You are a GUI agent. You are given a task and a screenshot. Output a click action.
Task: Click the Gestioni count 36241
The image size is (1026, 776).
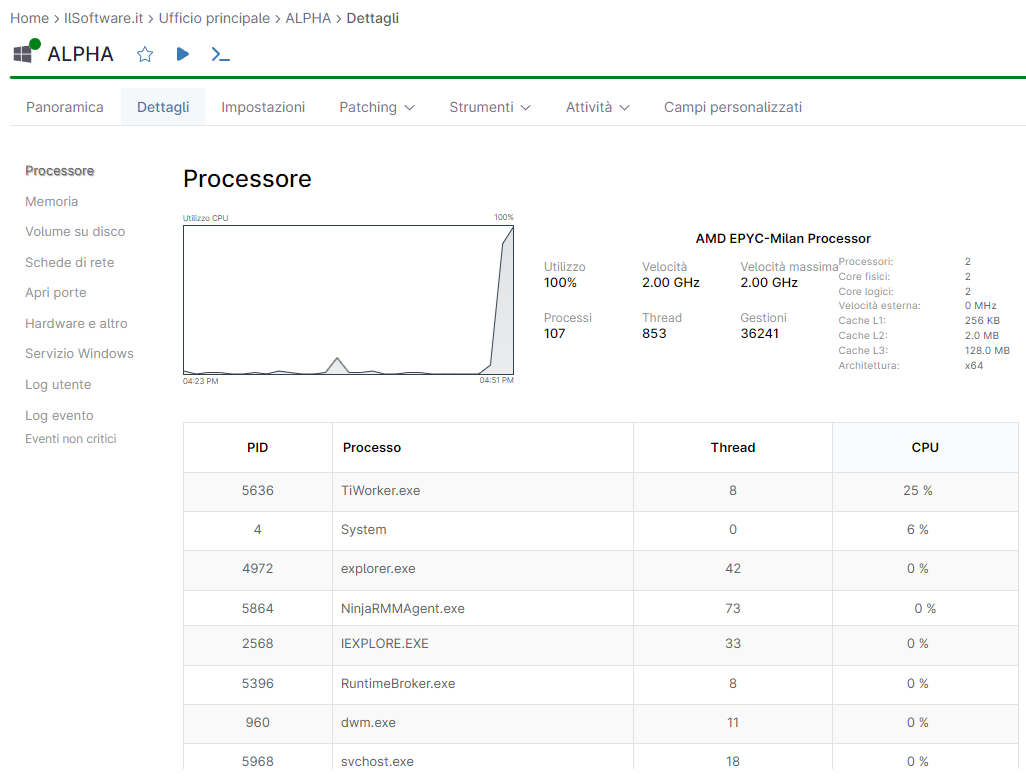760,334
